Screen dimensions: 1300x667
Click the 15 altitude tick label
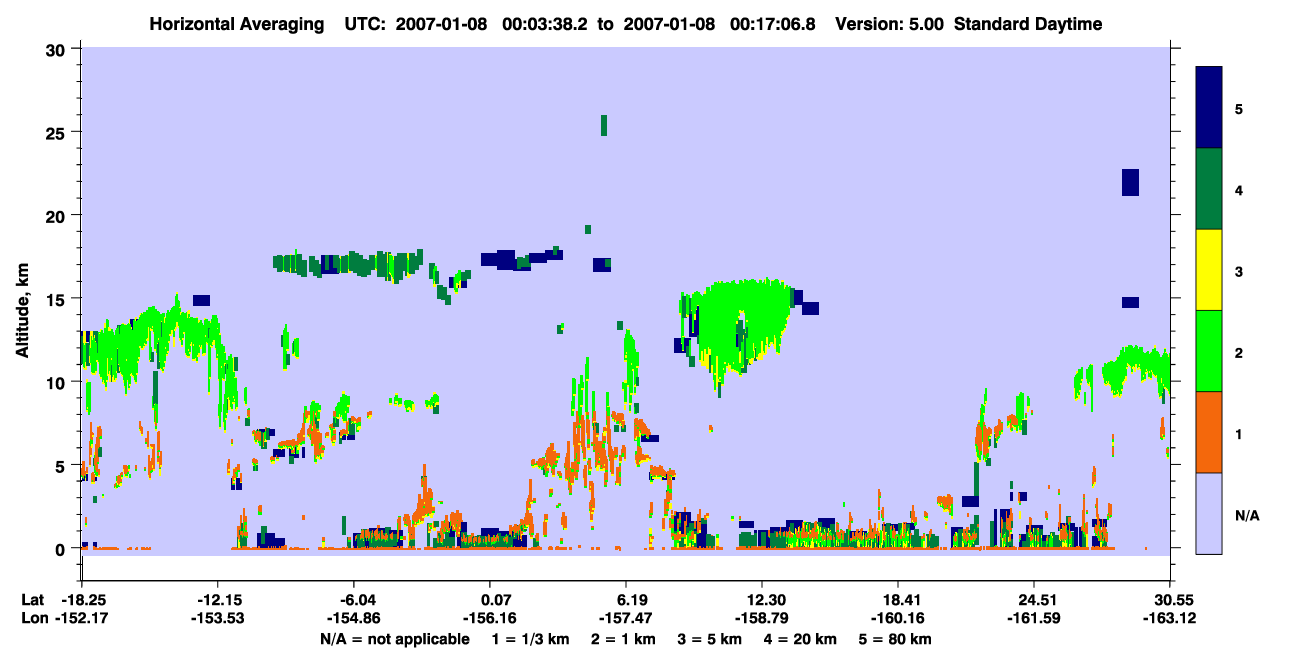[x=58, y=299]
